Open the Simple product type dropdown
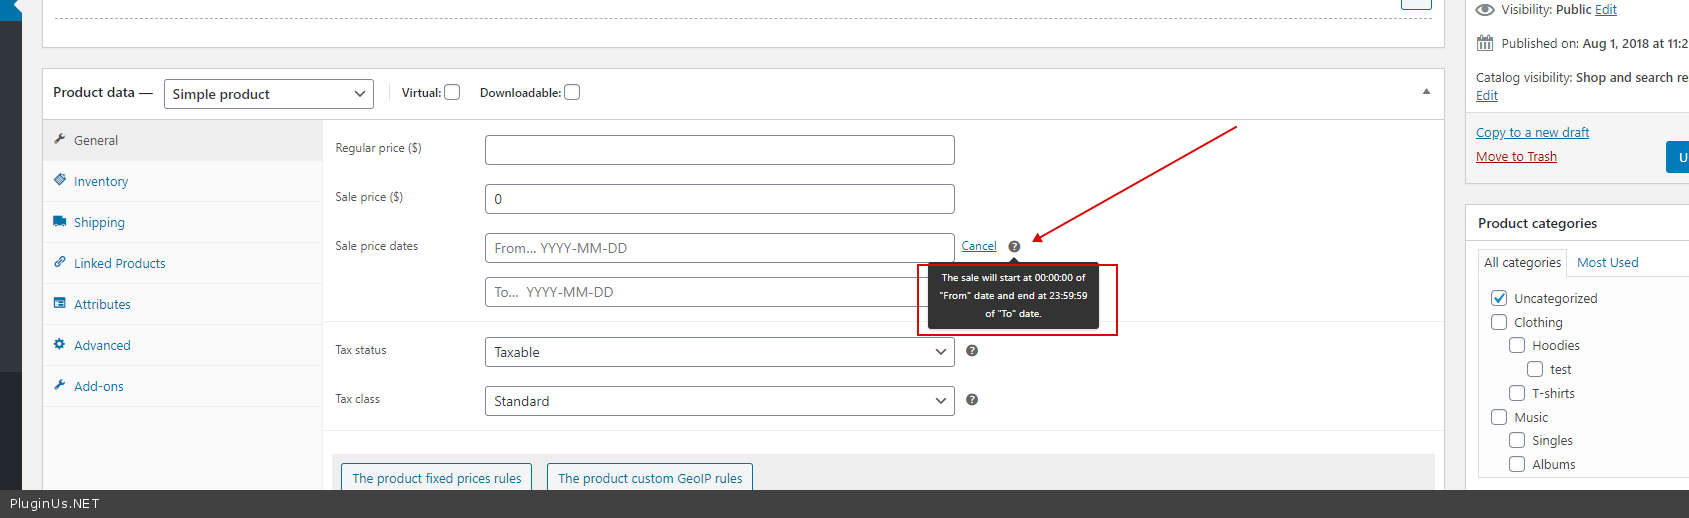The height and width of the screenshot is (518, 1689). [x=269, y=94]
